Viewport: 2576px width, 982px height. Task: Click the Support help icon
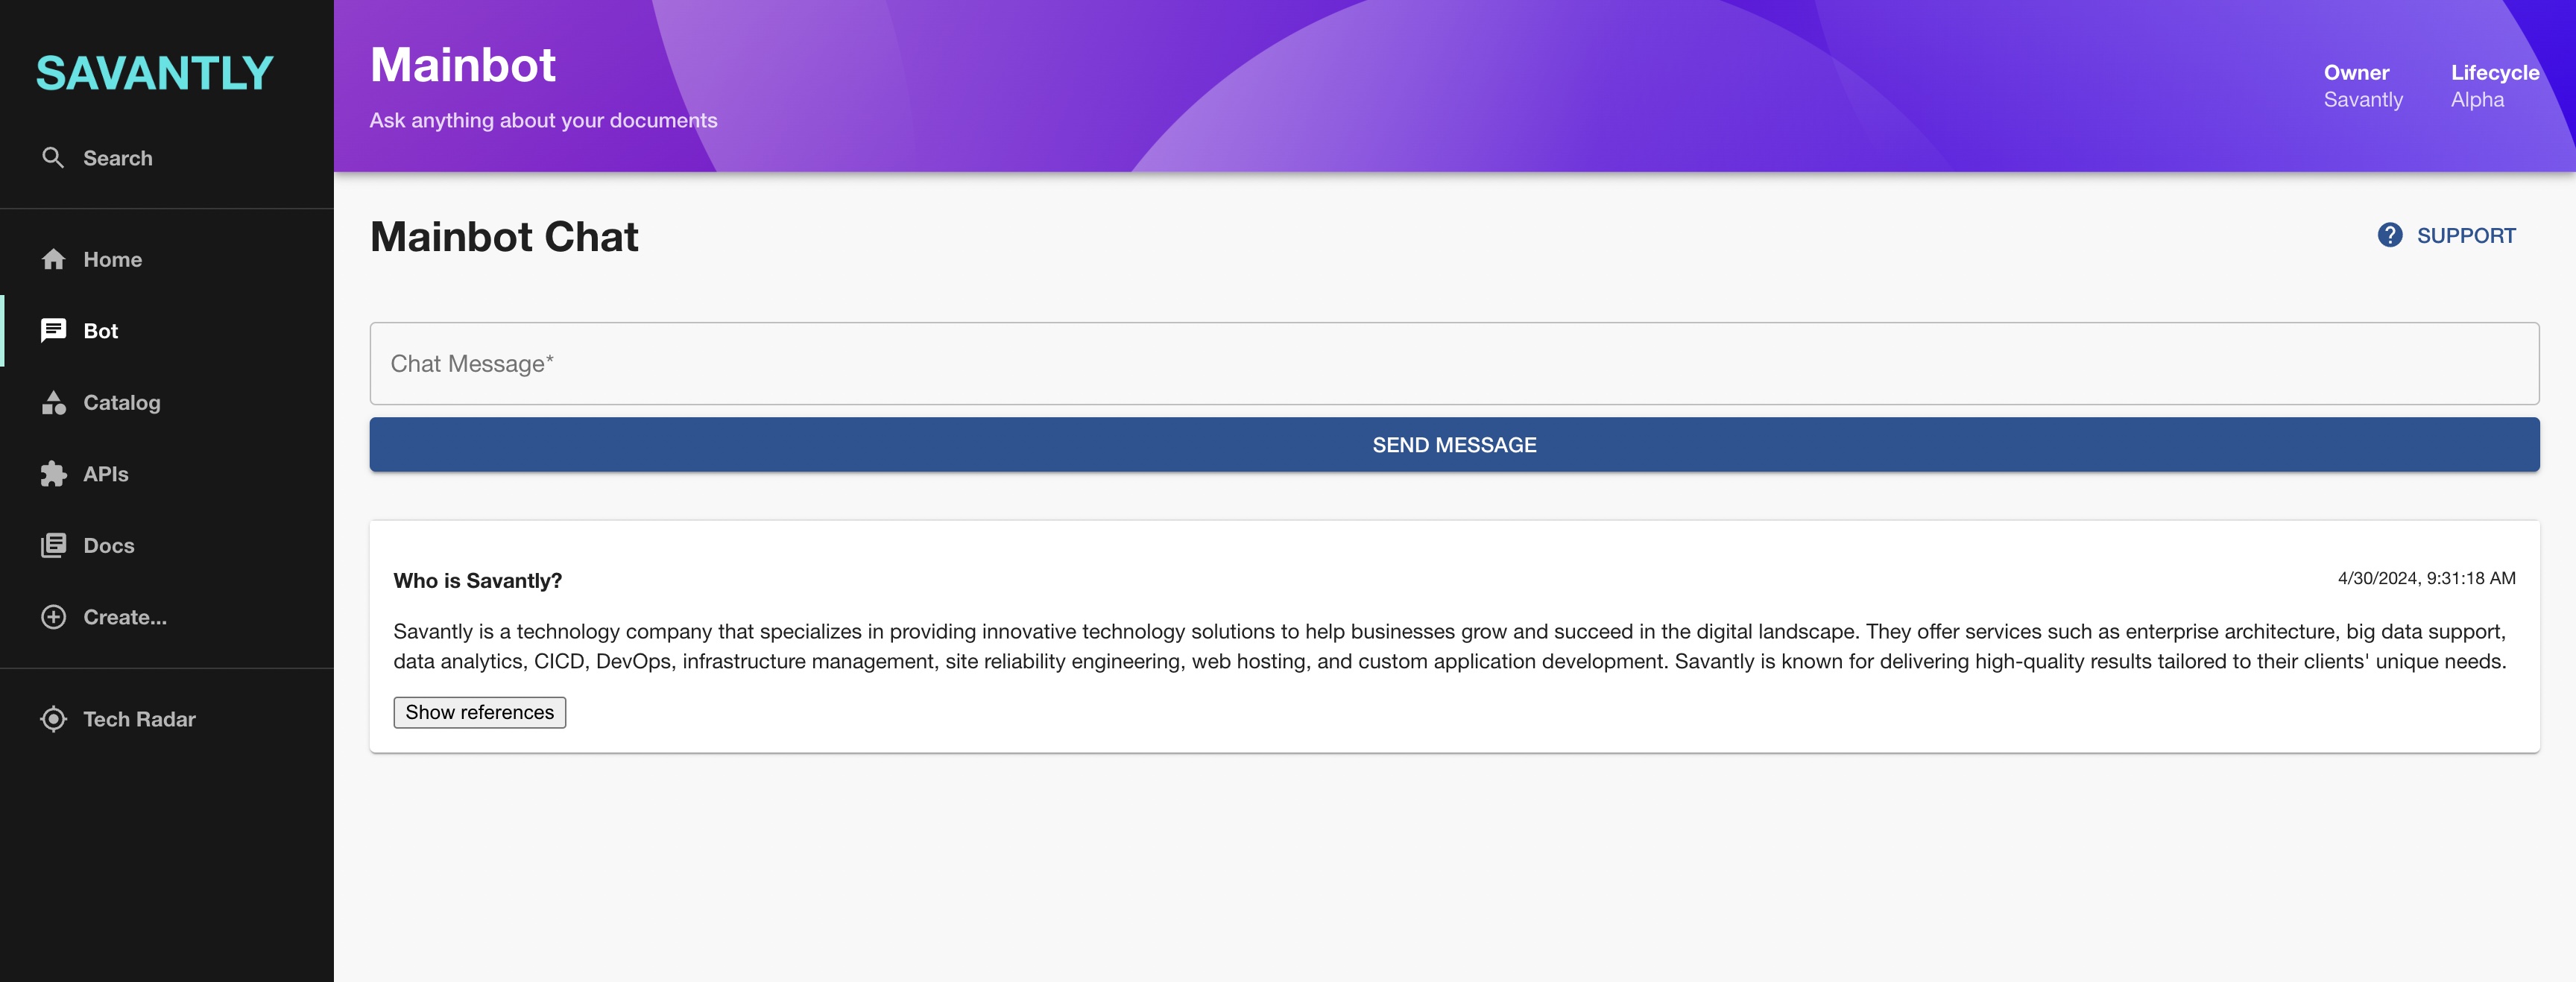2390,235
